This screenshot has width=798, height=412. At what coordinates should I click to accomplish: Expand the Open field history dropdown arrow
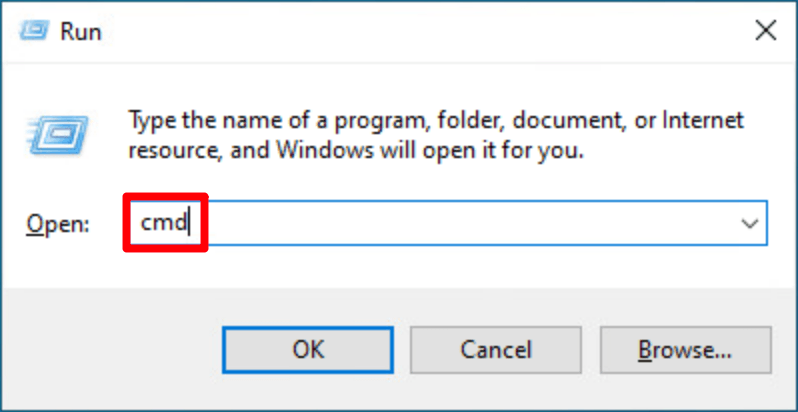pyautogui.click(x=750, y=223)
